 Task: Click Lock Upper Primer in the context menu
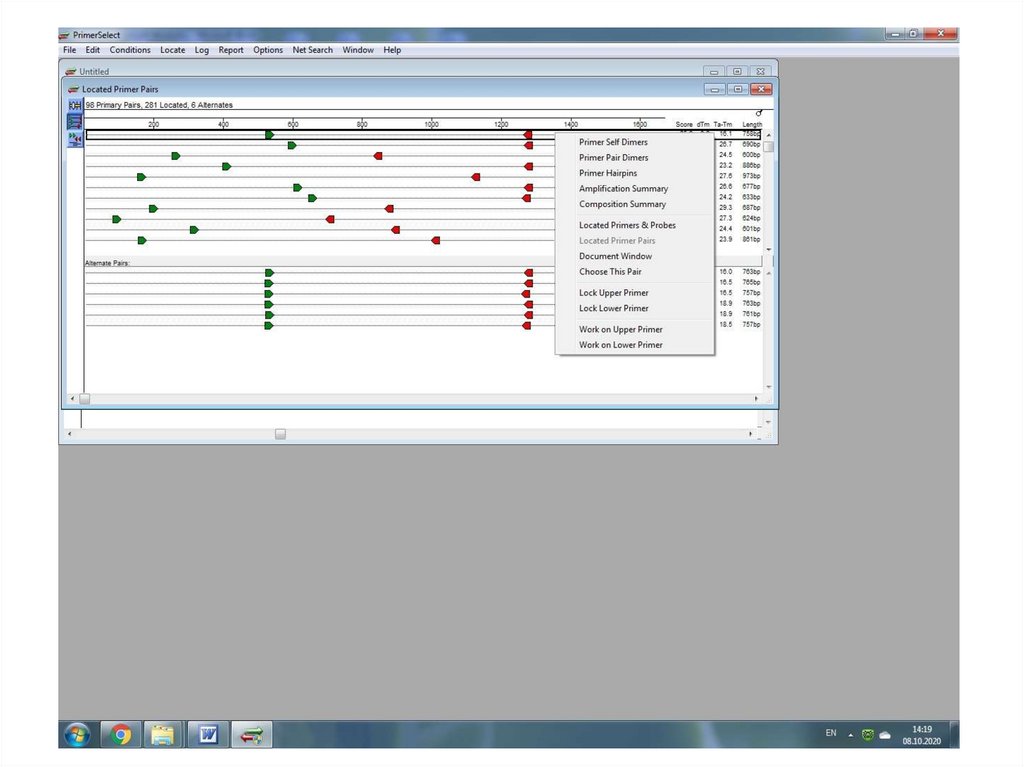[x=613, y=293]
